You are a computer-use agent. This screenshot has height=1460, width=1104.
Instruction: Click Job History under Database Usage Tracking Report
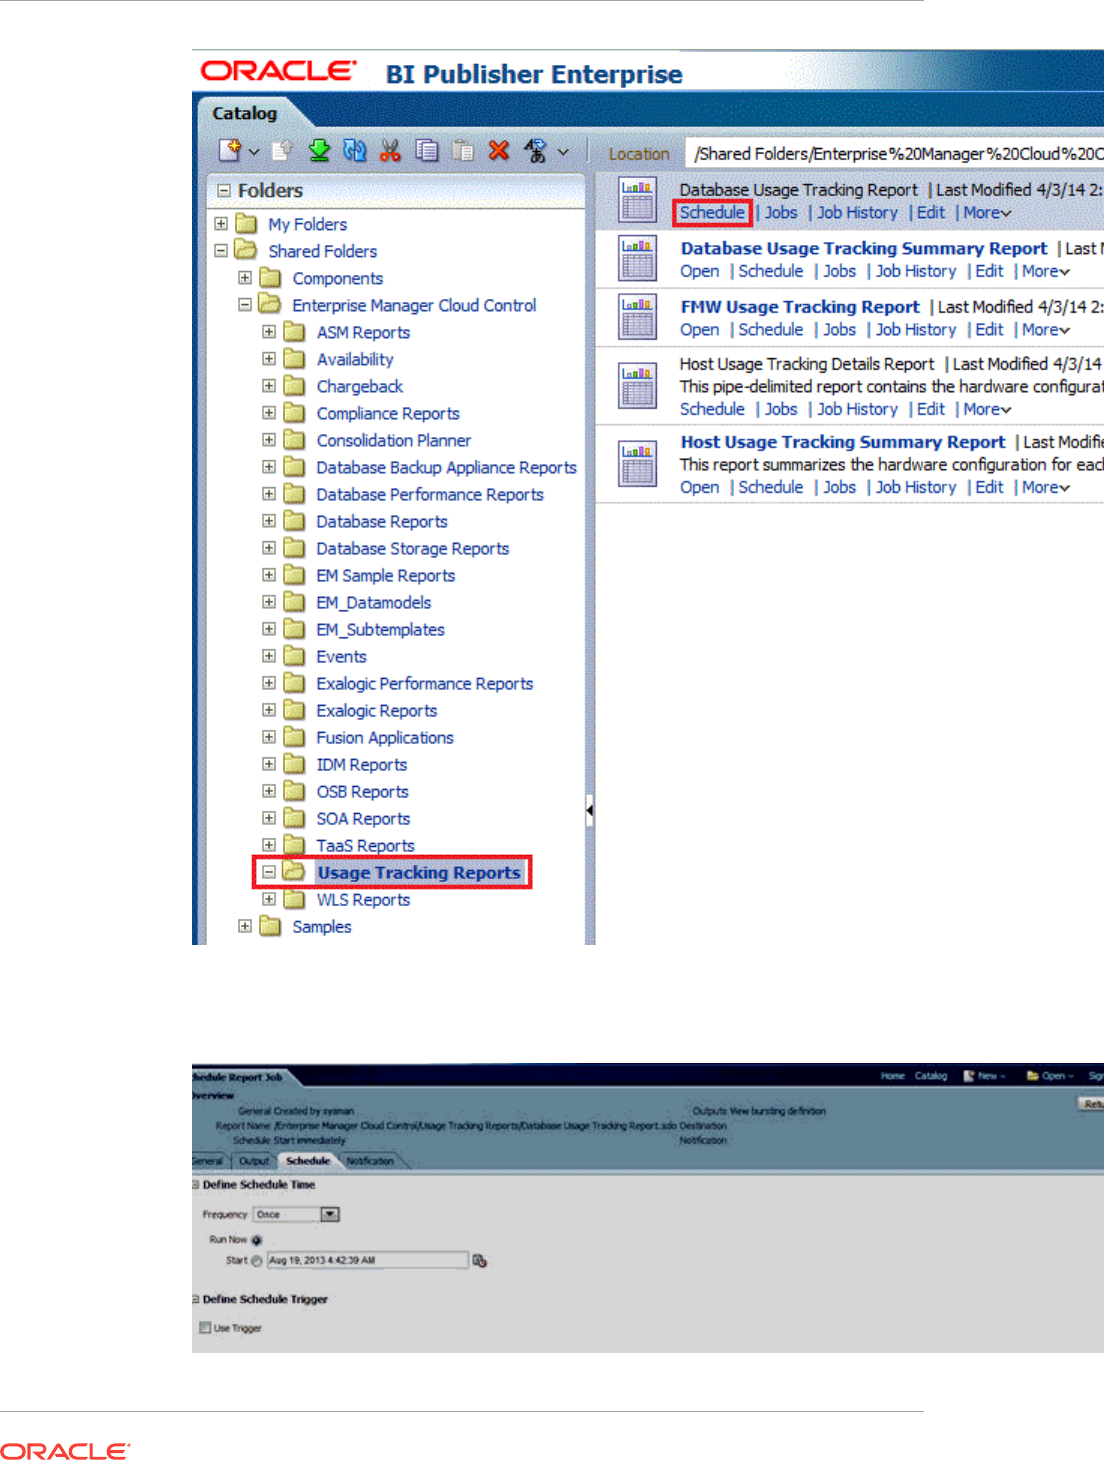(857, 212)
